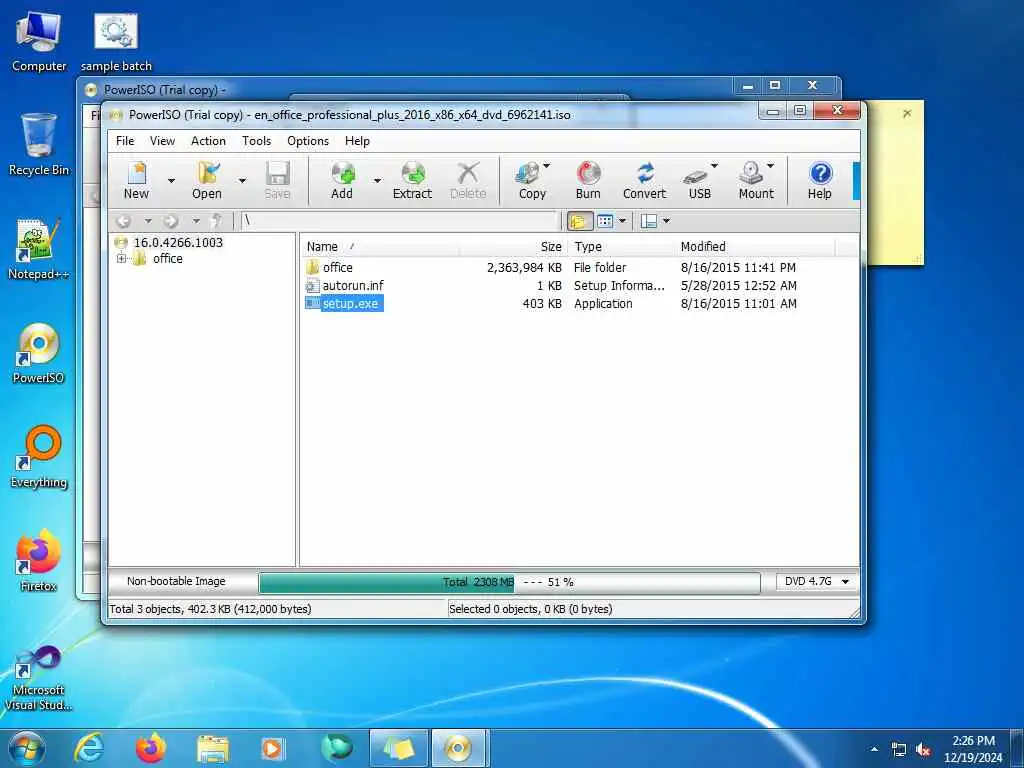1024x768 pixels.
Task: Toggle the folder tree pane button
Action: click(x=579, y=221)
